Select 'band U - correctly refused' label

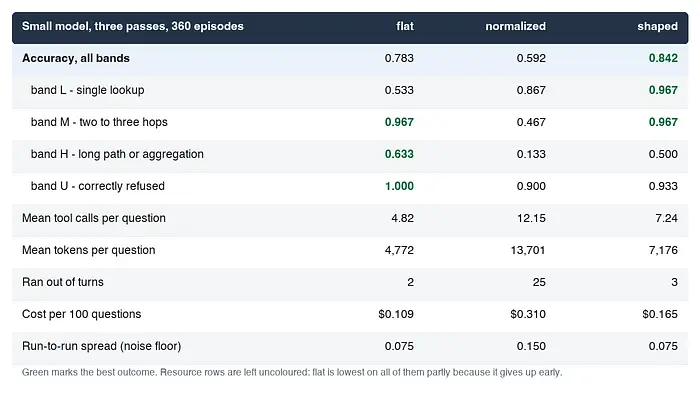click(98, 186)
